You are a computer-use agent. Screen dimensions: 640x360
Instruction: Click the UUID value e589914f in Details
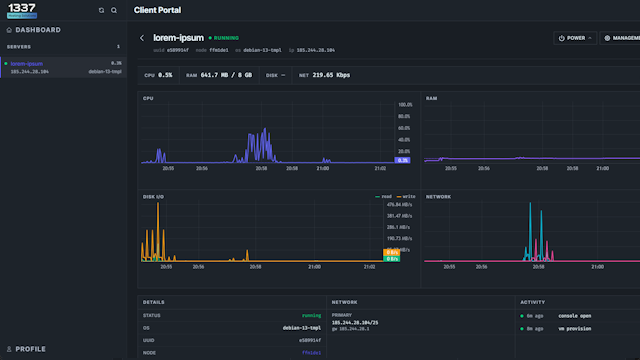(310, 340)
